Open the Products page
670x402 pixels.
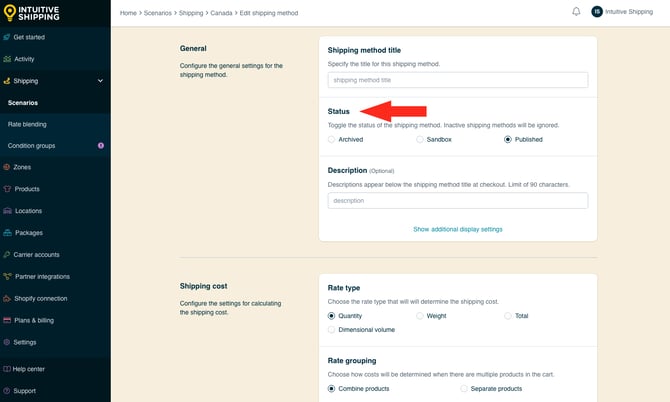click(27, 189)
